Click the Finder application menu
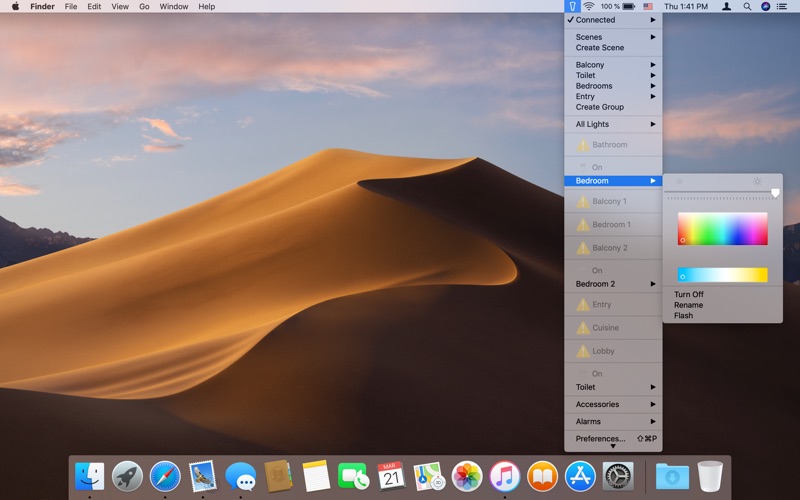 tap(42, 7)
